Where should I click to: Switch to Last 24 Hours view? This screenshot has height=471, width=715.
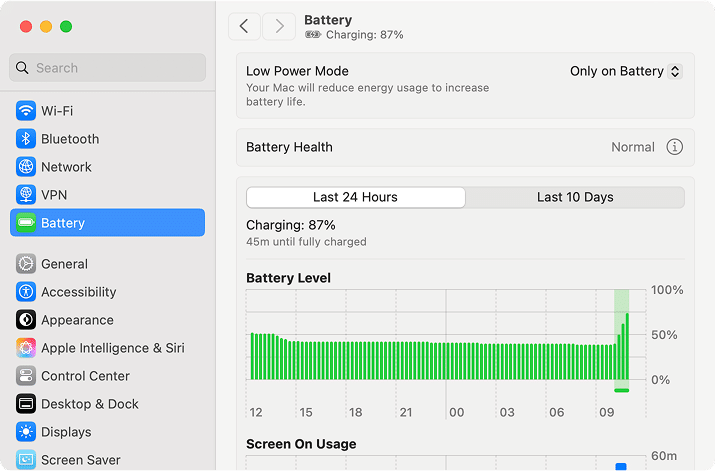click(355, 197)
